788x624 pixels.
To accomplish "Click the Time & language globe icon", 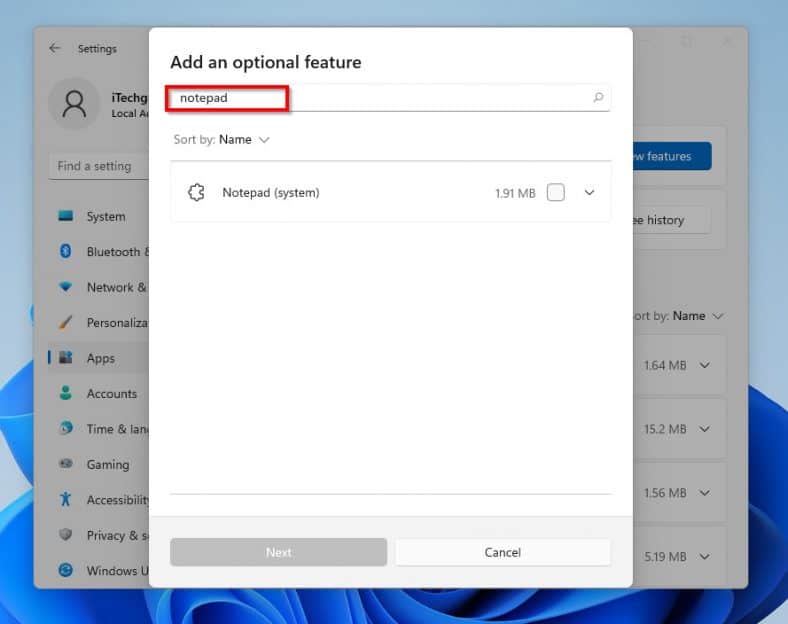I will click(x=65, y=428).
